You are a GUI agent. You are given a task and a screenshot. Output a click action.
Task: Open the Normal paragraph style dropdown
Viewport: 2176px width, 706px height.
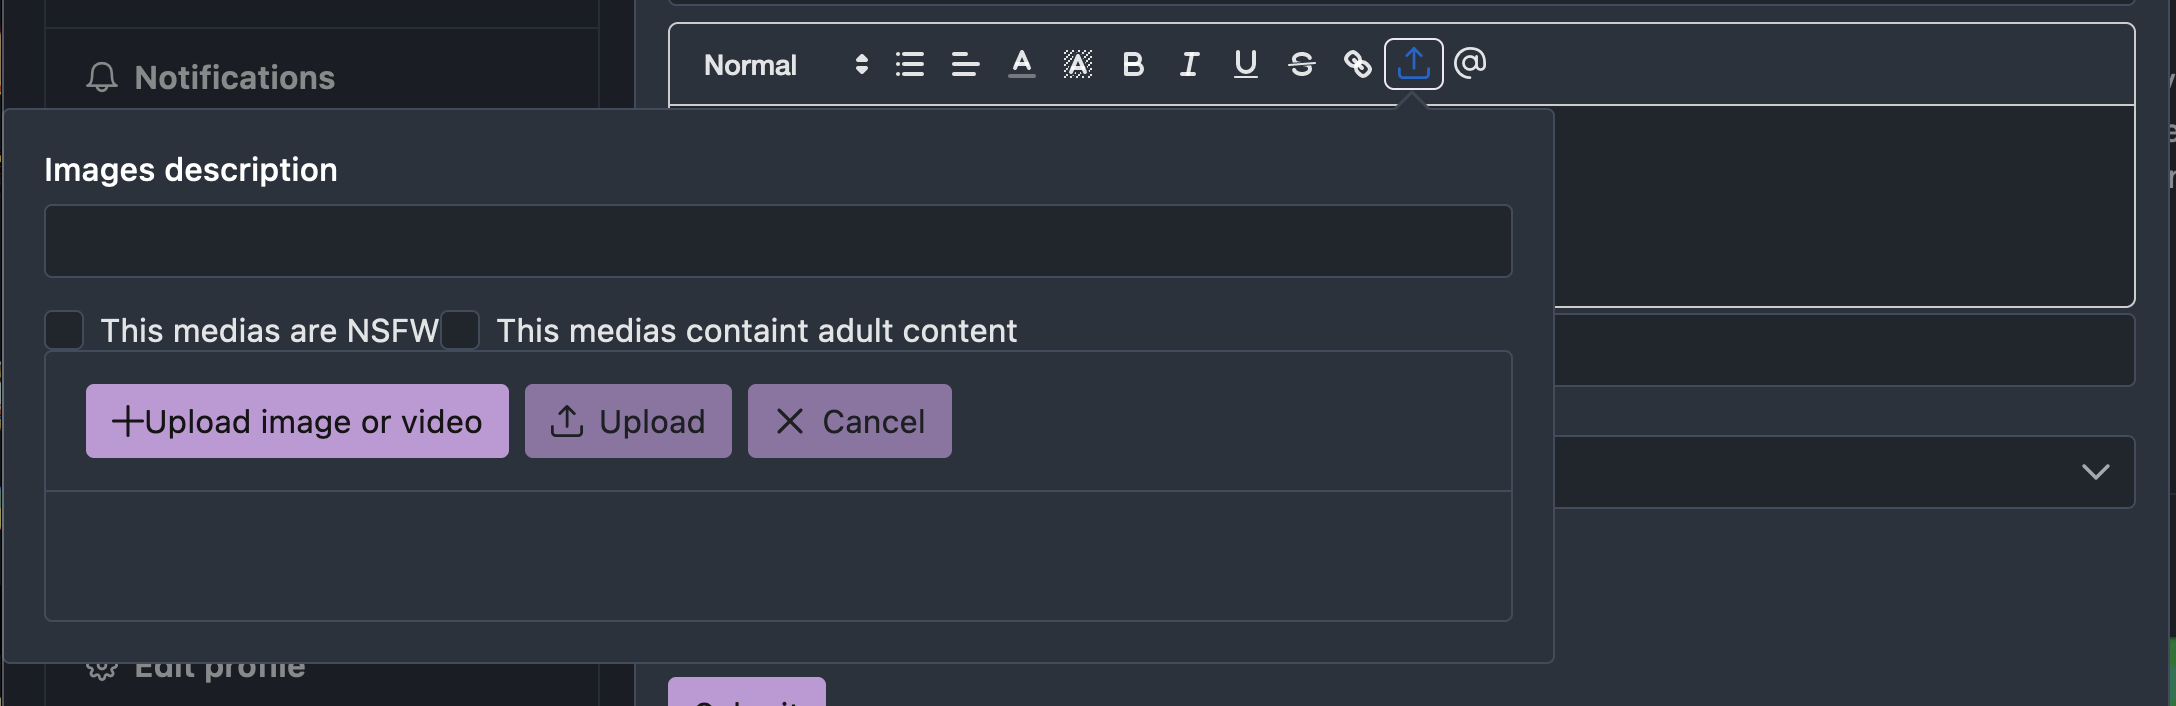[750, 64]
